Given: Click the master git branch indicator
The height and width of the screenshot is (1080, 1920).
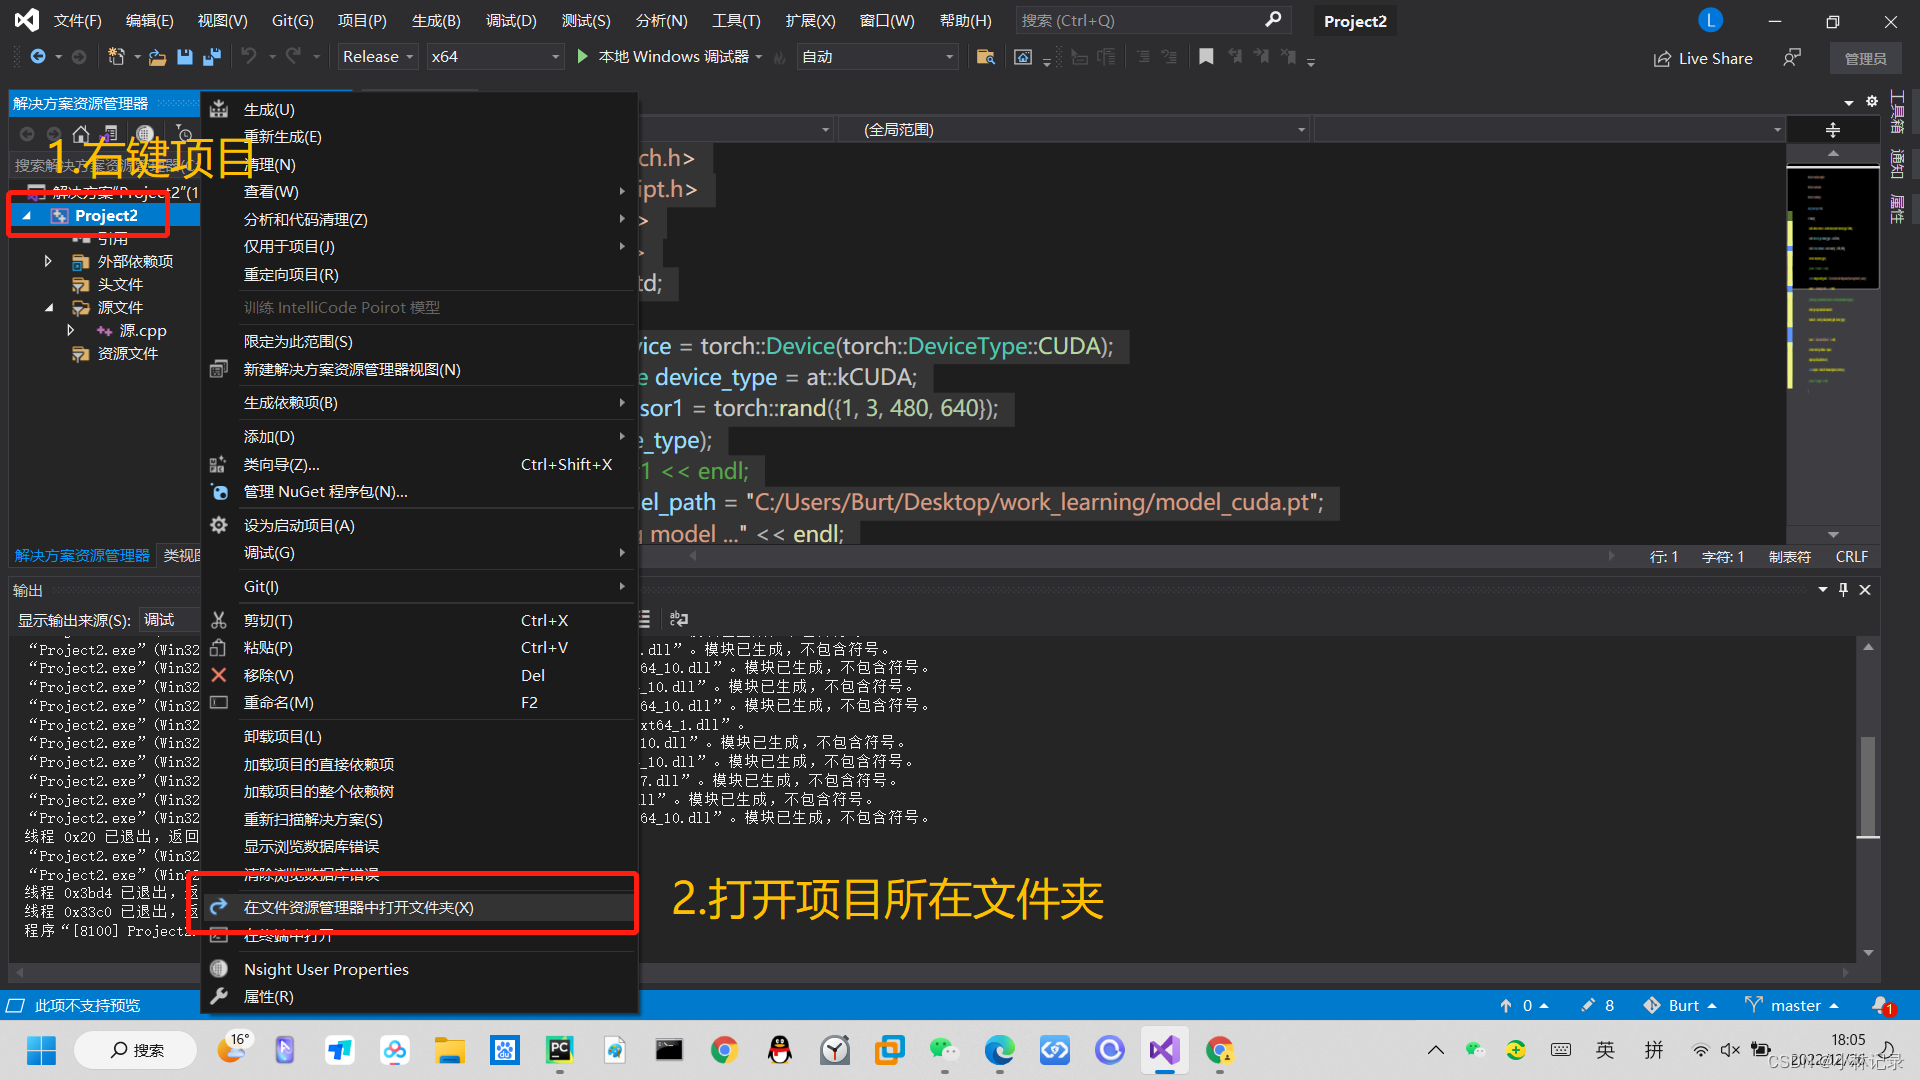Looking at the screenshot, I should [1794, 1005].
